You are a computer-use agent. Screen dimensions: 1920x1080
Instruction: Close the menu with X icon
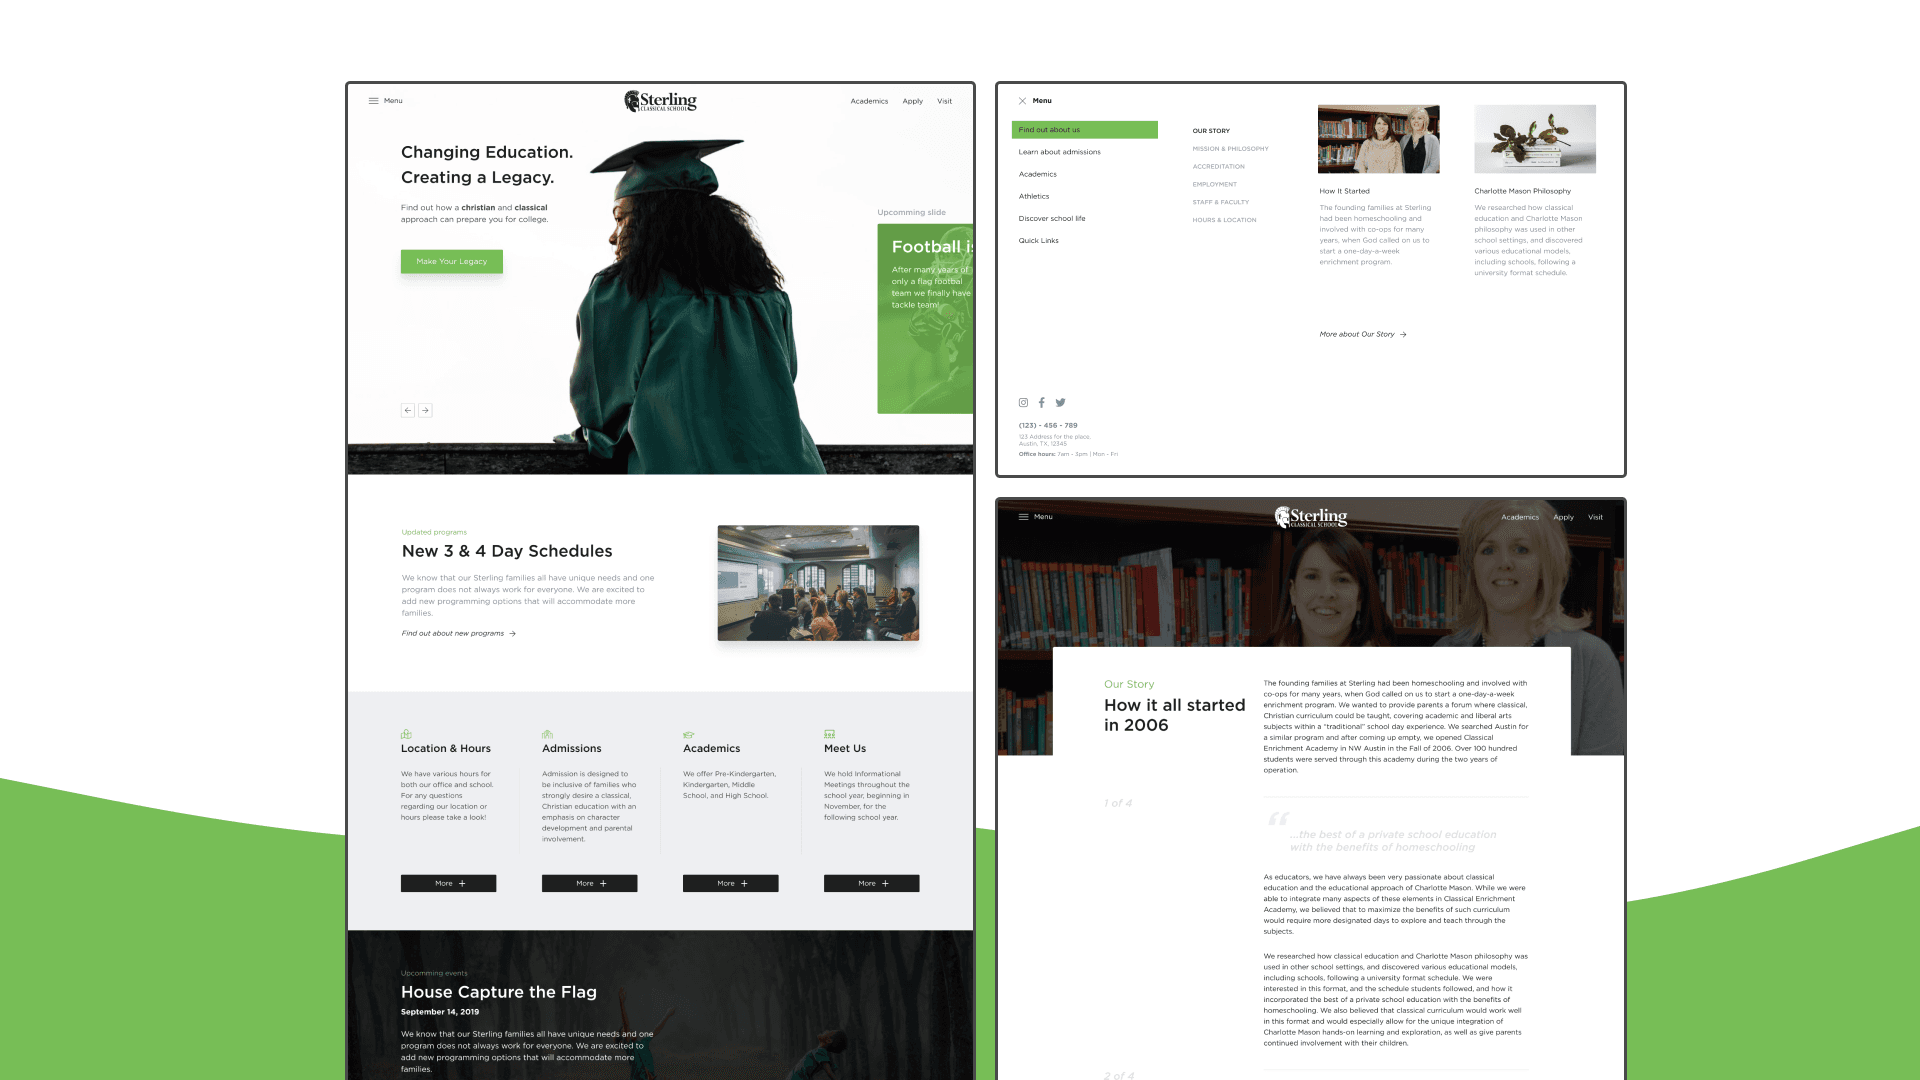tap(1022, 101)
